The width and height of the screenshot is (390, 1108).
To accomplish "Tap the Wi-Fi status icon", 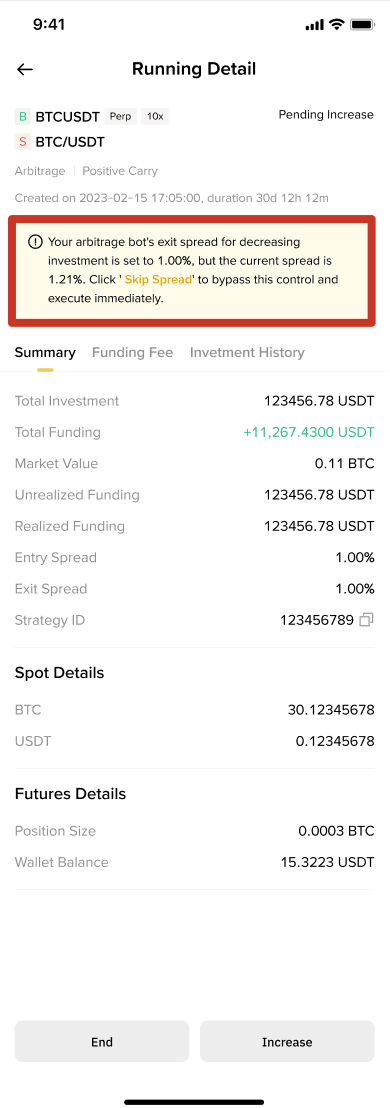I will (336, 25).
